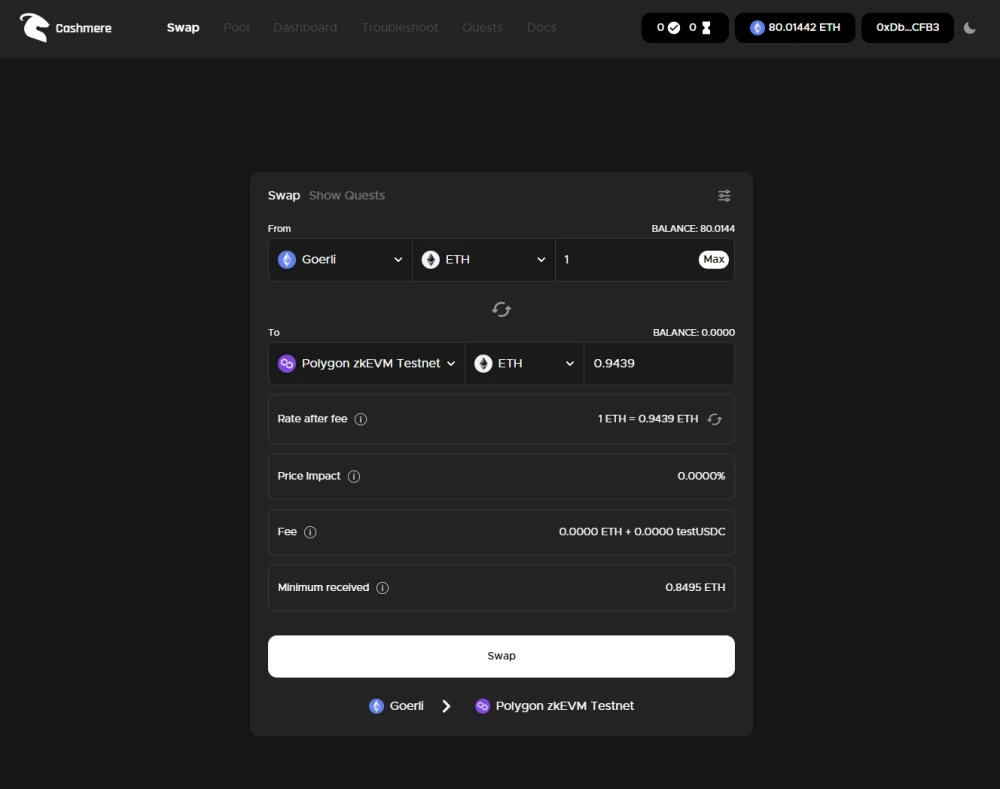1000x789 pixels.
Task: Refresh the rate after fee icon
Action: click(714, 419)
